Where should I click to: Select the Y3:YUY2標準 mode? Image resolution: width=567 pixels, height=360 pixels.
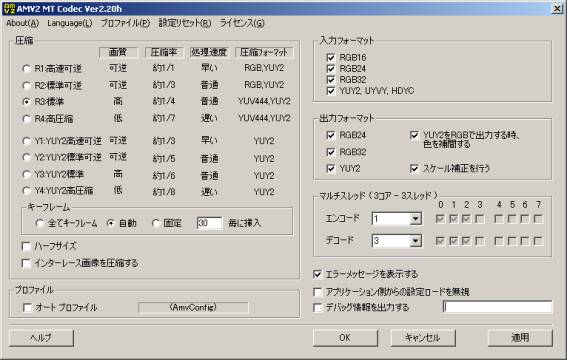point(26,174)
